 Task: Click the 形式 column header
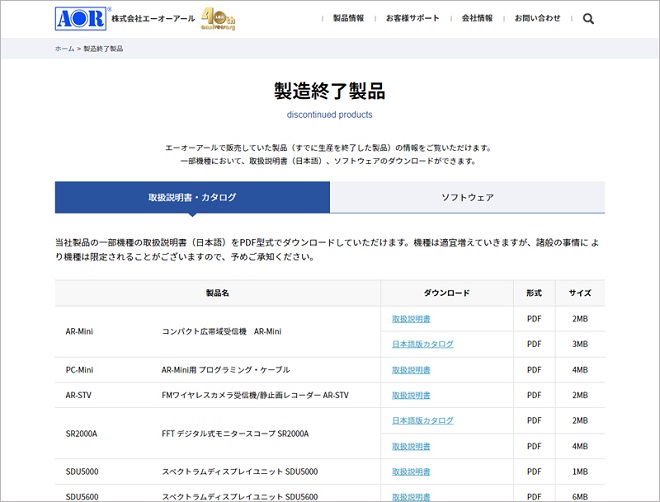[x=534, y=293]
